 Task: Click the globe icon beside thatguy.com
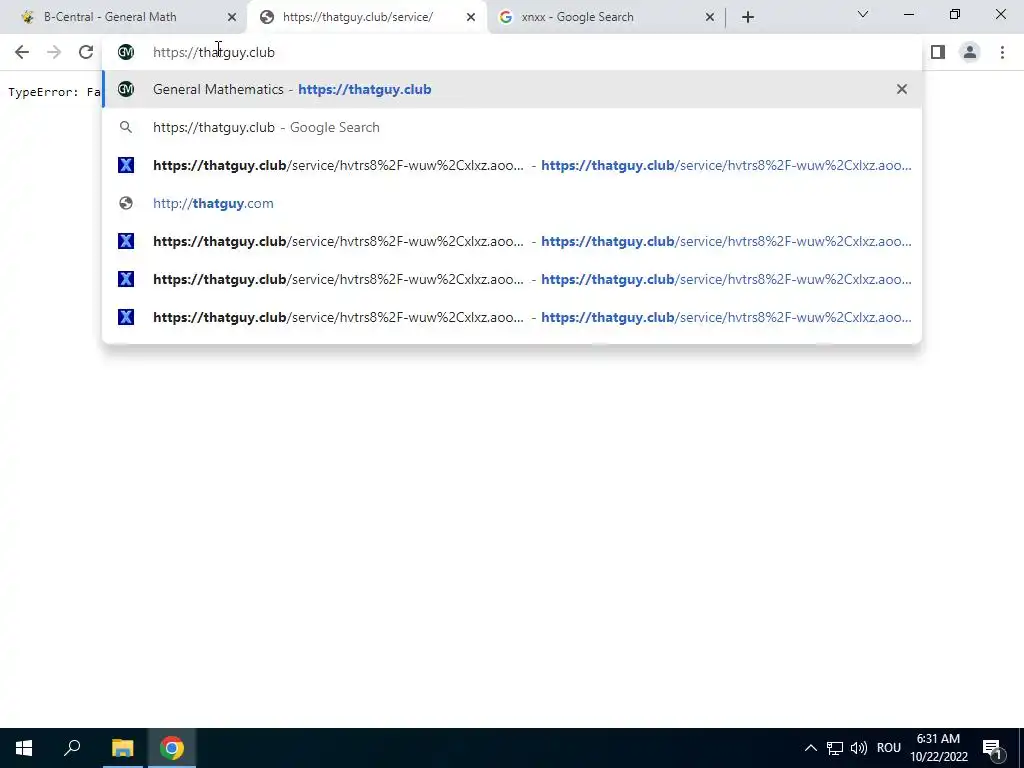[126, 203]
